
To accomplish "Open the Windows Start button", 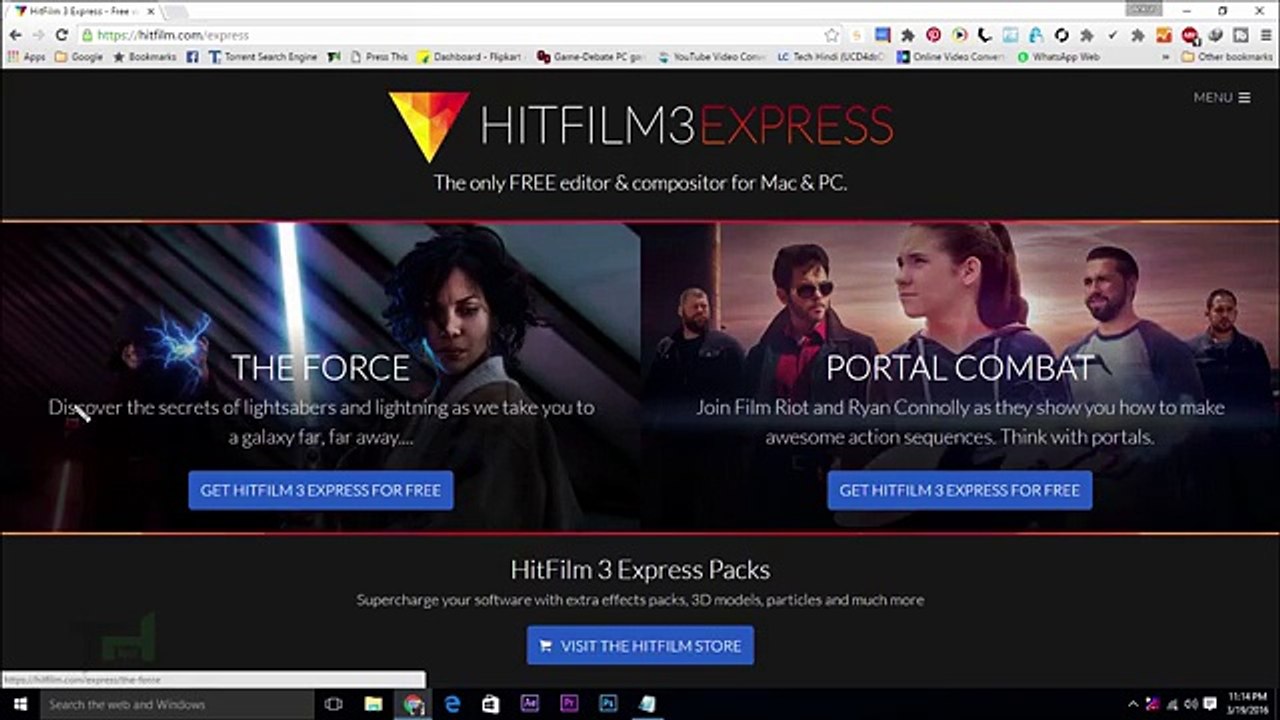I will 19,704.
